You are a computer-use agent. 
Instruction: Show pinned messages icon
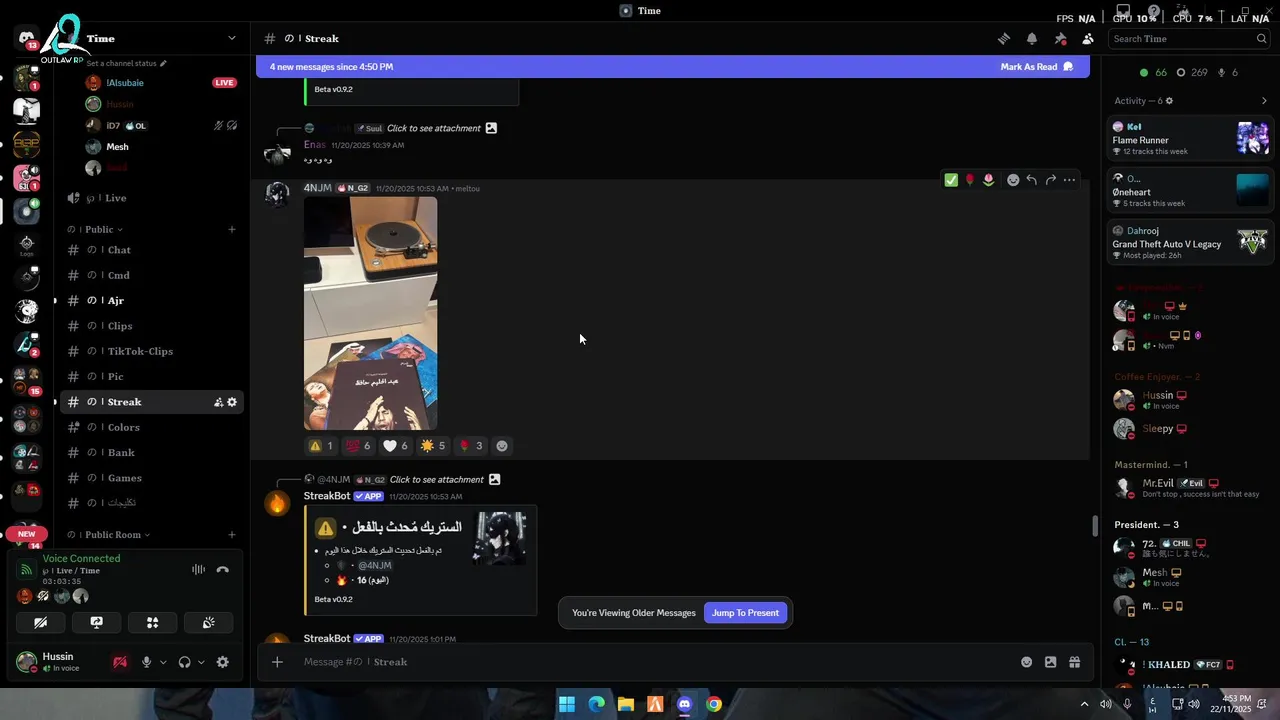pos(1060,38)
